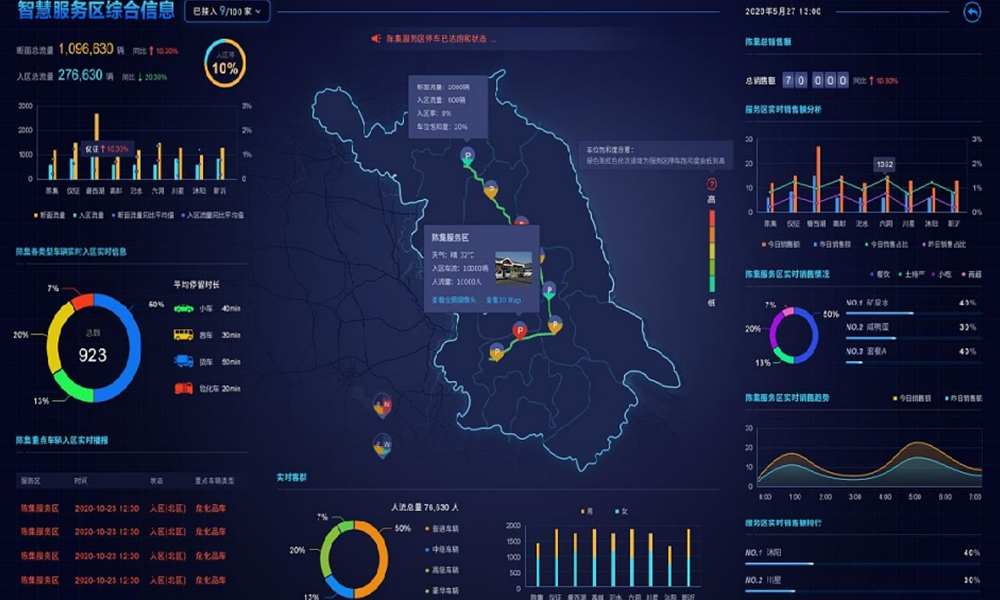This screenshot has width=1000, height=600.
Task: Open the 已接入 9/100 家 dropdown
Action: click(227, 11)
